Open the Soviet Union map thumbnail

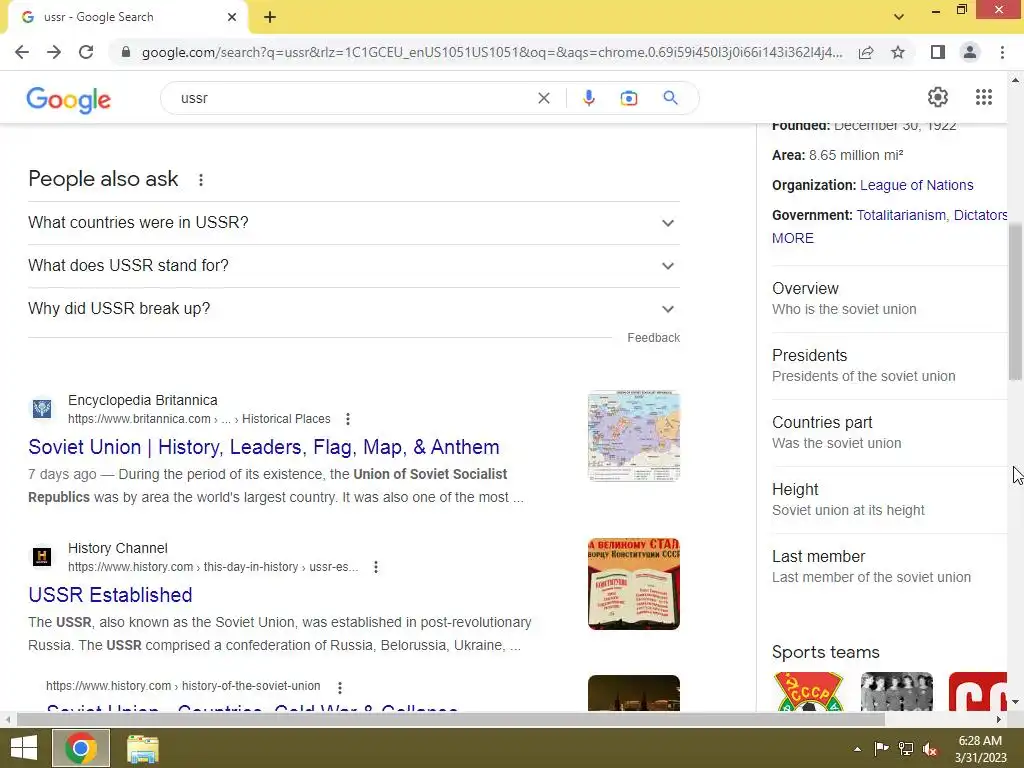point(633,436)
